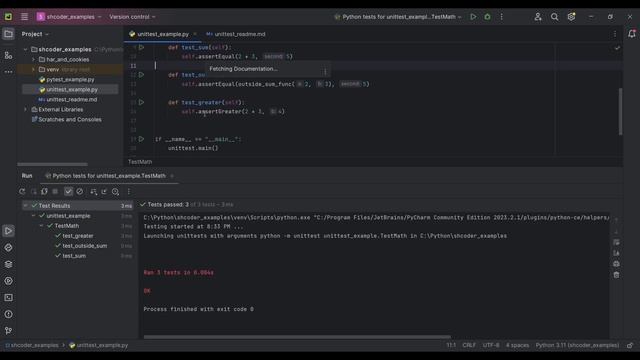Click console horizontal scrollbar

(x=297, y=337)
